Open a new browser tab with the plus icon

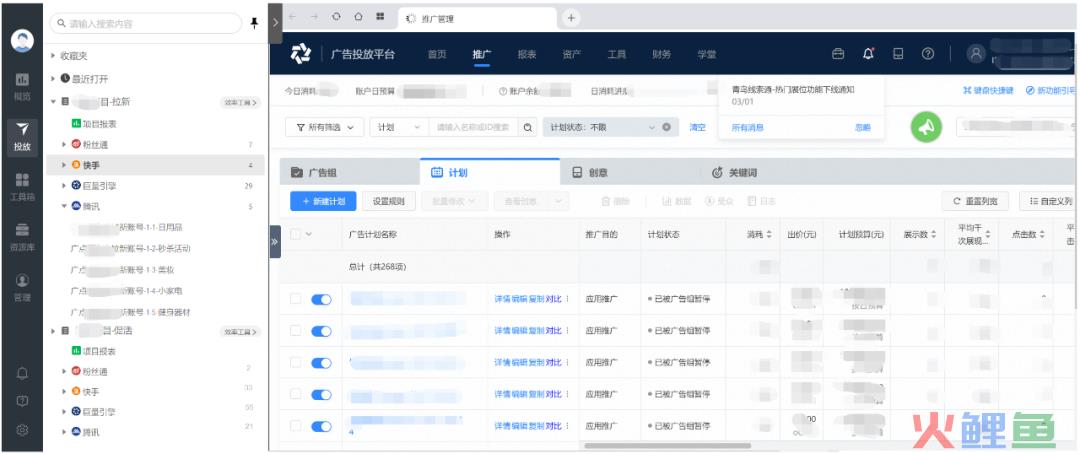[571, 19]
